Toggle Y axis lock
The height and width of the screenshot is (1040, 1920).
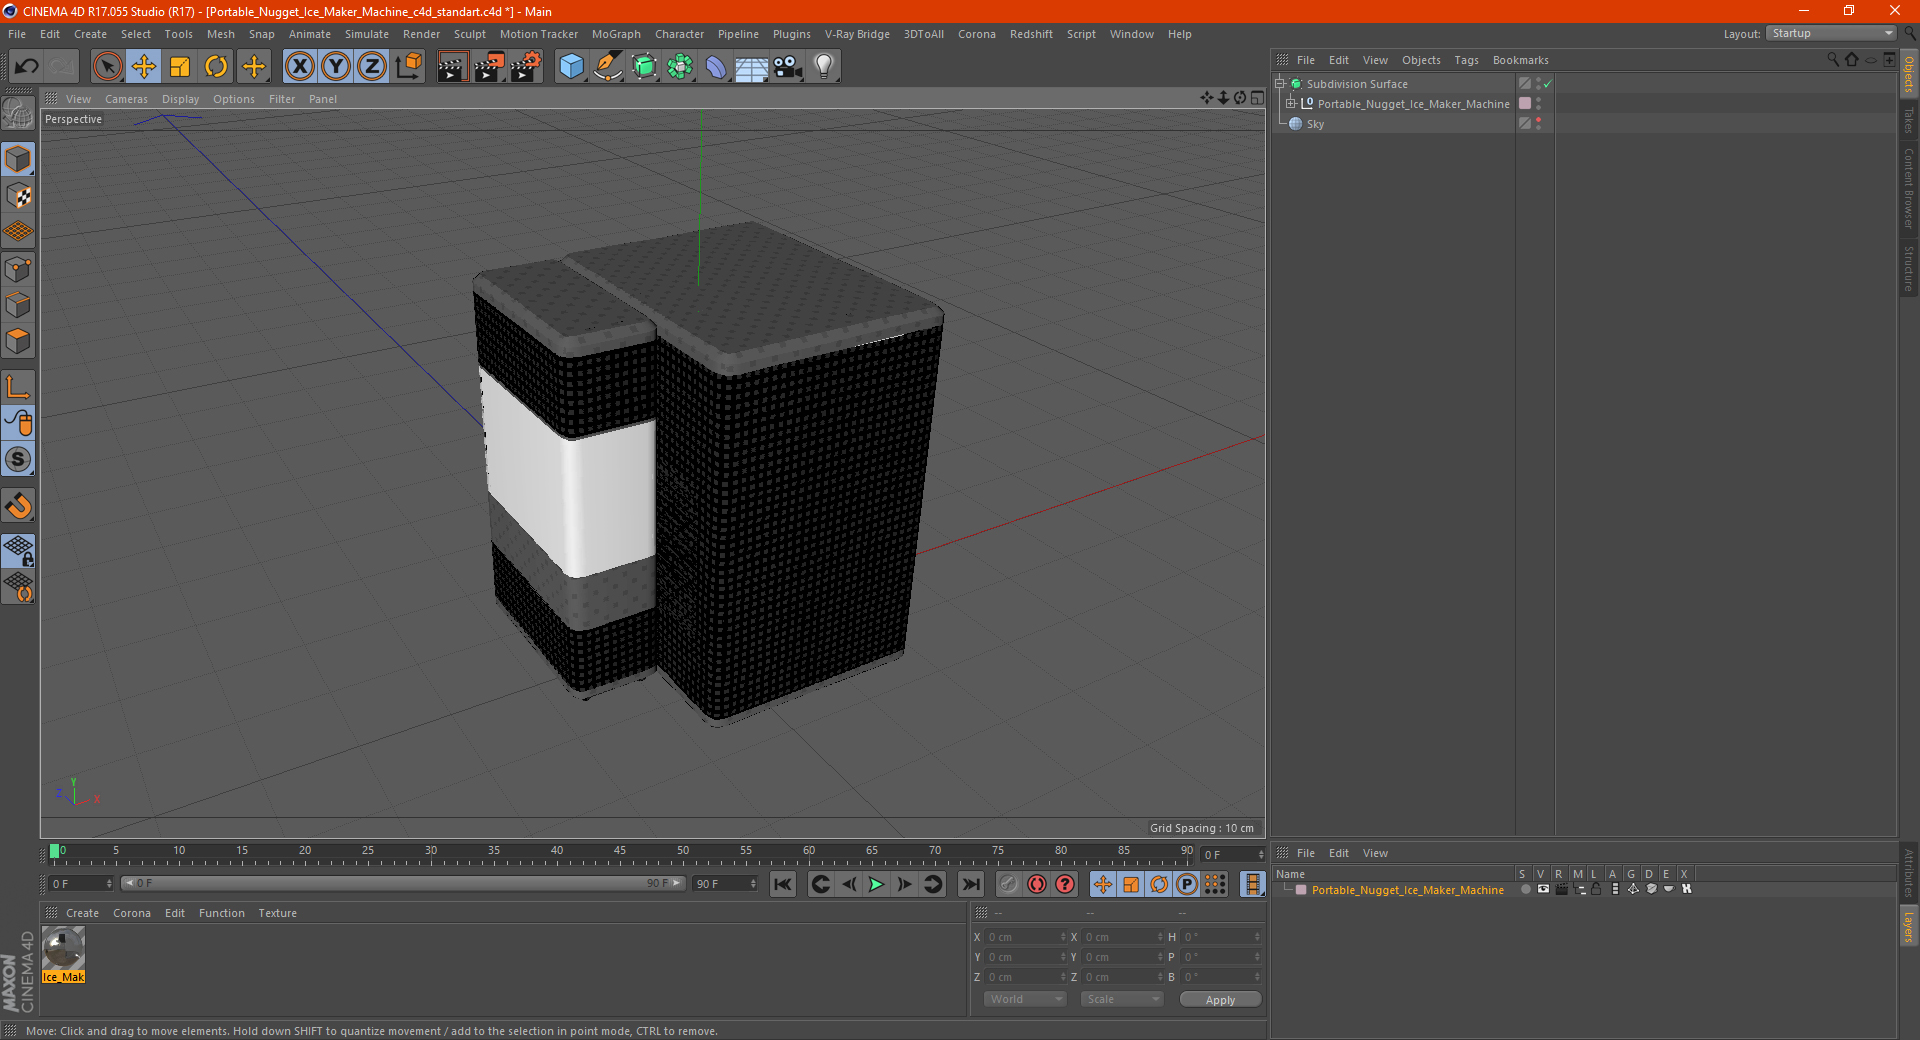336,67
